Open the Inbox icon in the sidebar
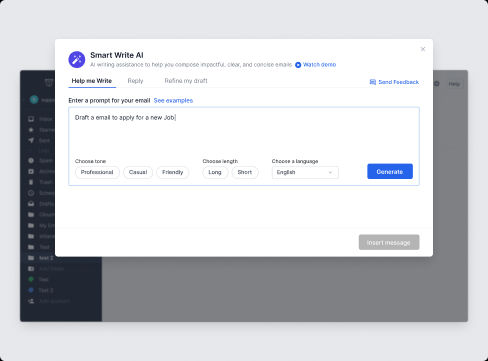The height and width of the screenshot is (361, 488). coord(31,119)
